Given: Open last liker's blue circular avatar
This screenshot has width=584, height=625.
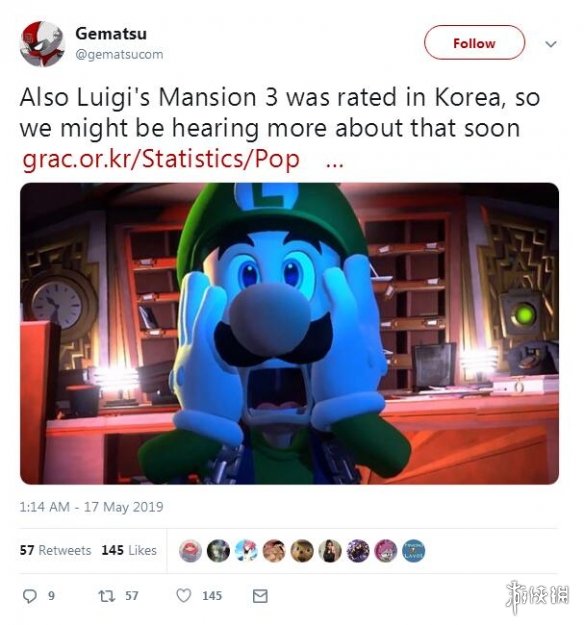Looking at the screenshot, I should coord(413,551).
